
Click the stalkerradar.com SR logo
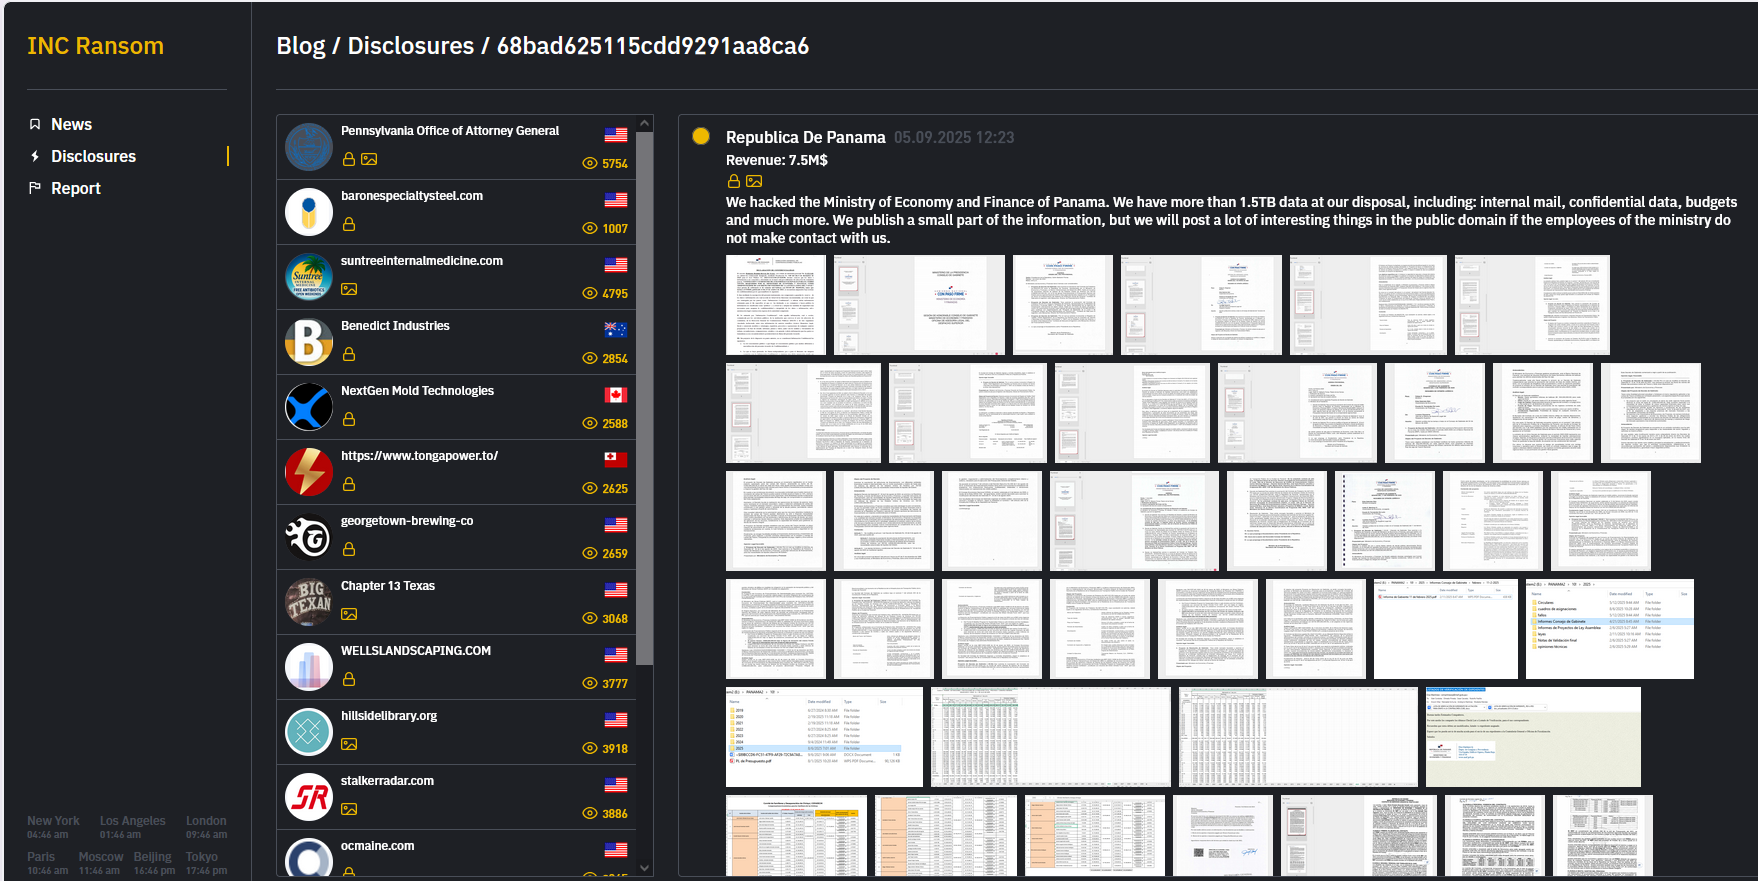pyautogui.click(x=309, y=797)
